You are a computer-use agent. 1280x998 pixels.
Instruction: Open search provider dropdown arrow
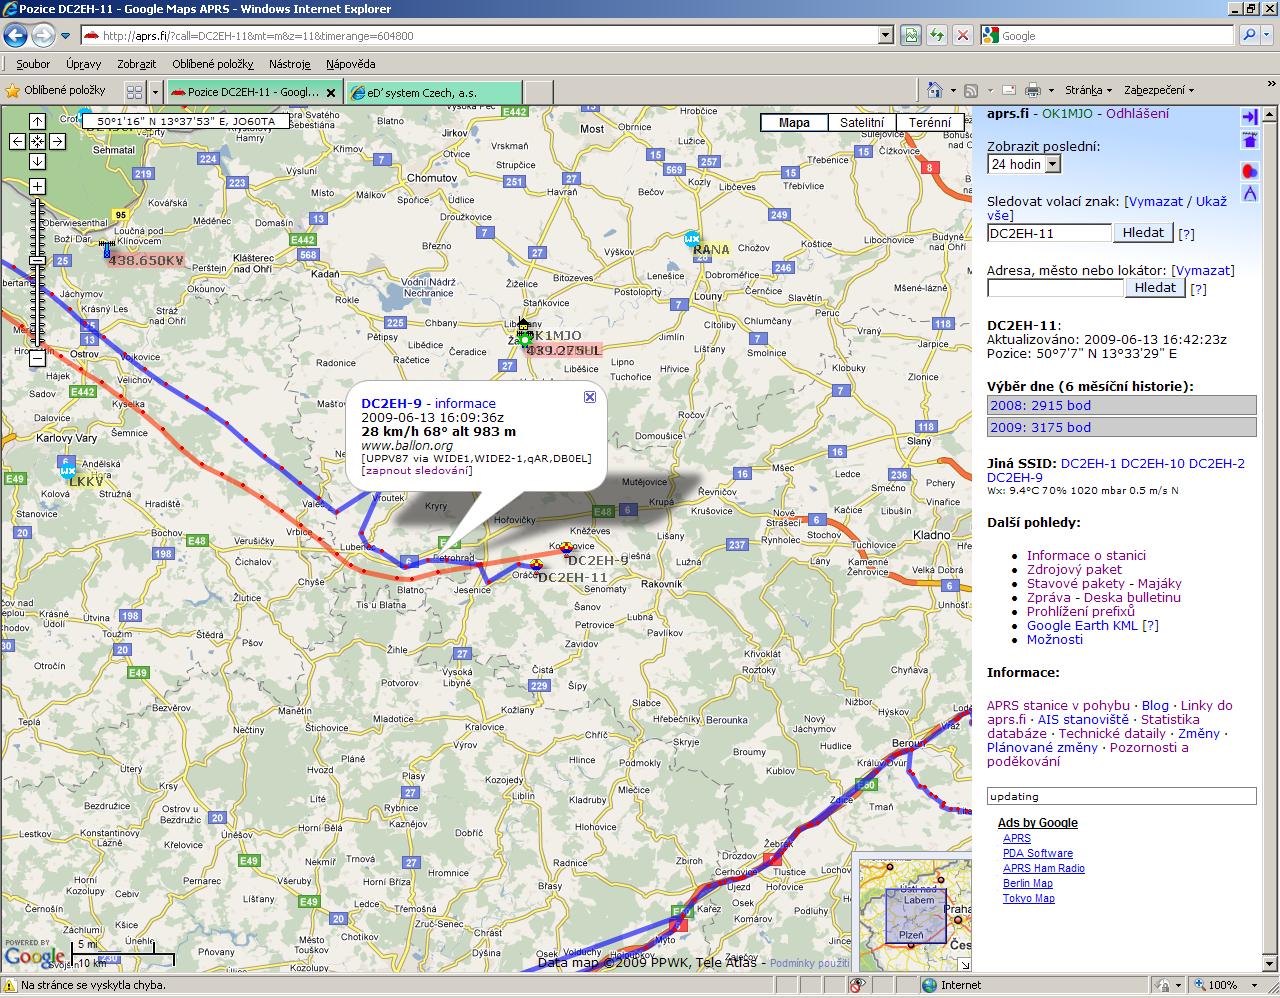coord(1268,35)
